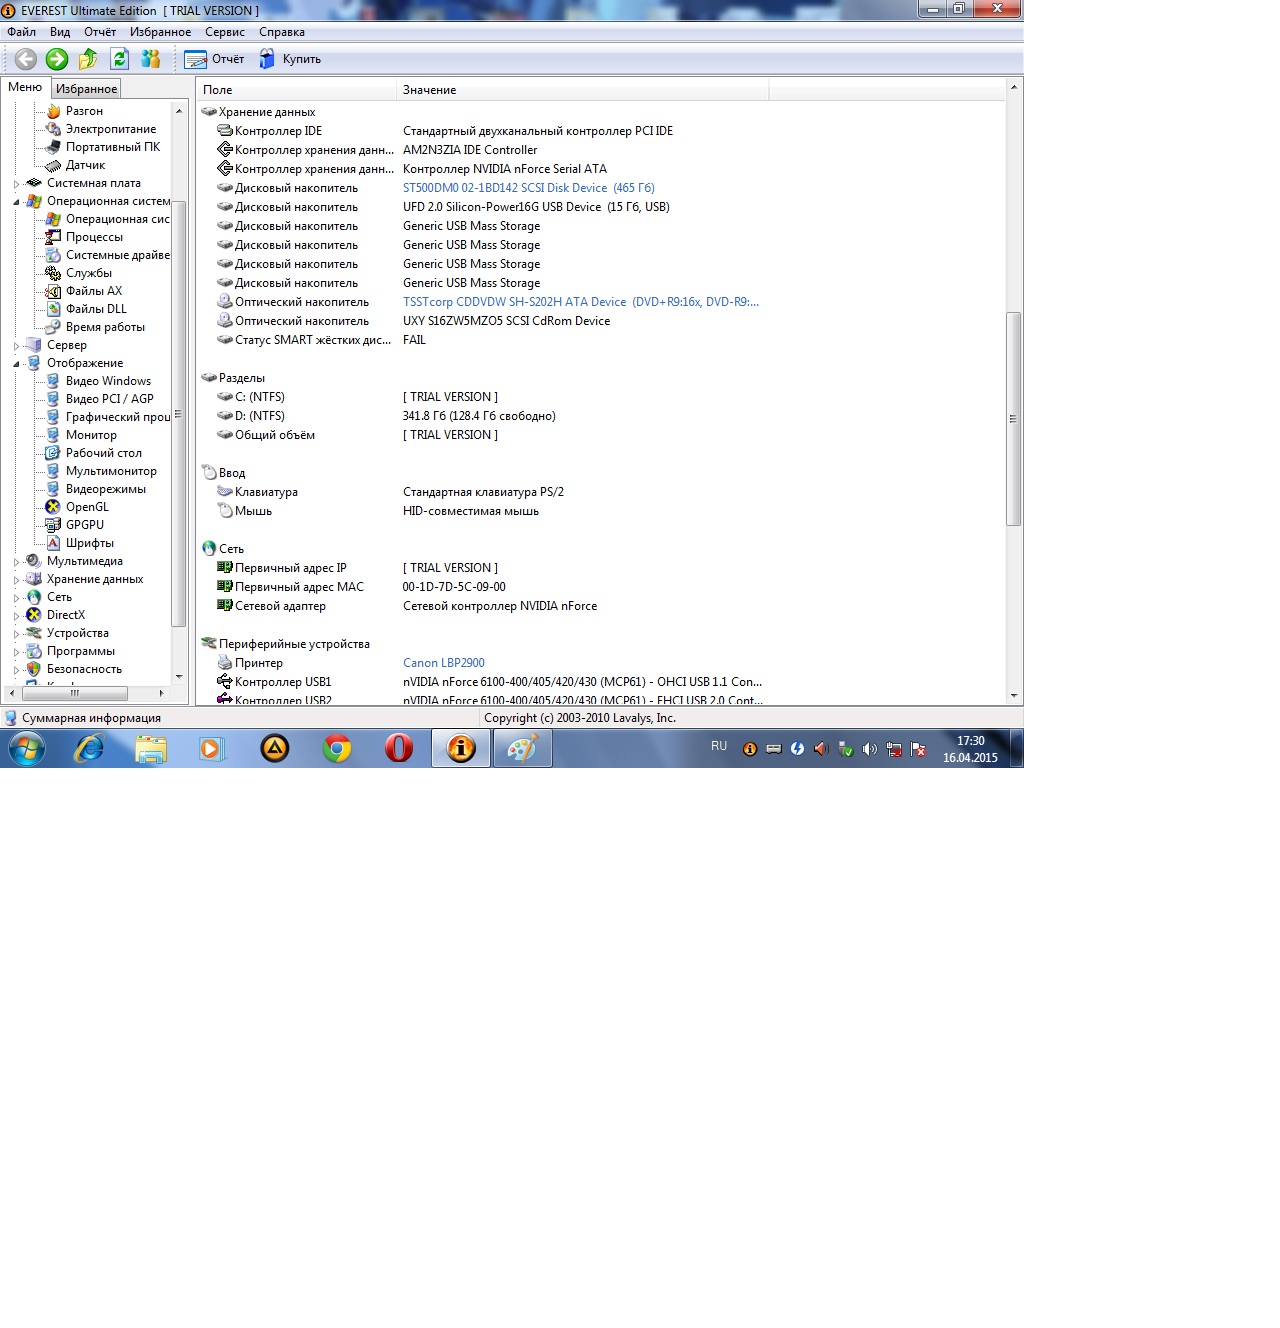Open Google Chrome from the taskbar

pos(337,748)
